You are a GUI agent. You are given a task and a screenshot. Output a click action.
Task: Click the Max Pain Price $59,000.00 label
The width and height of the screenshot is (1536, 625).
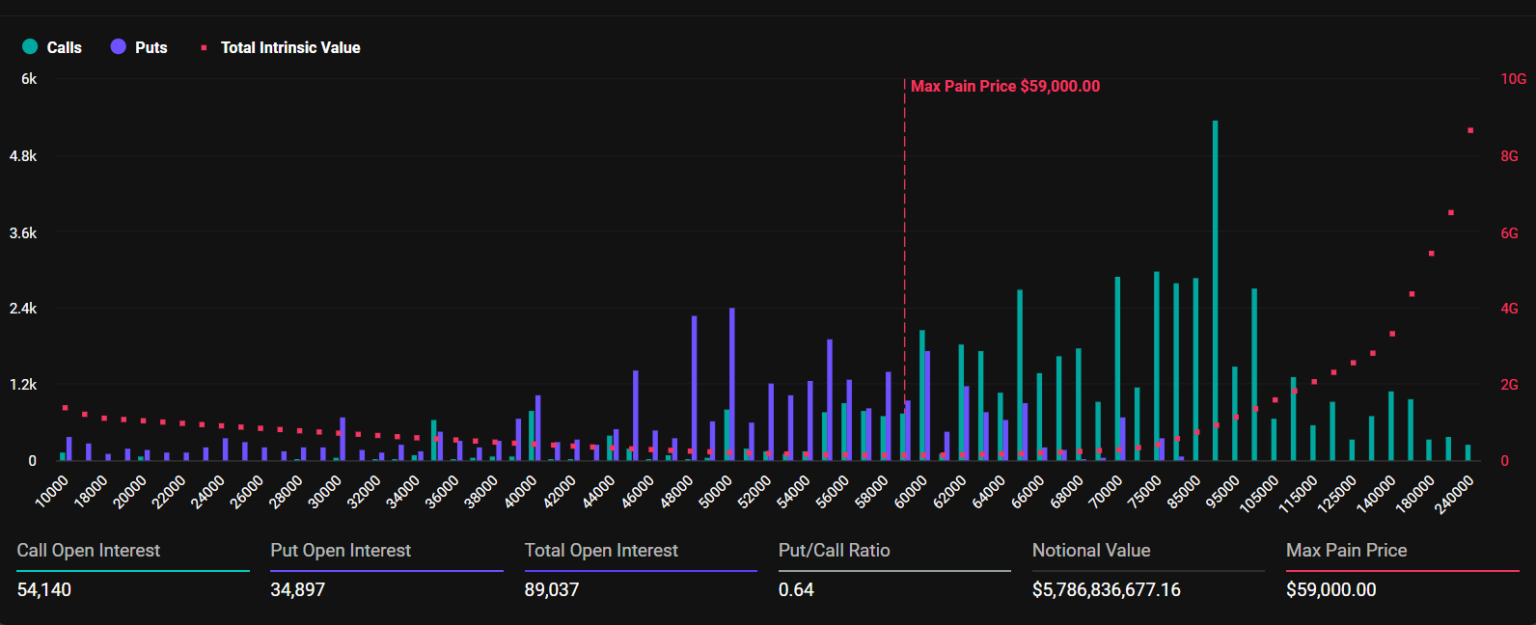[1004, 86]
